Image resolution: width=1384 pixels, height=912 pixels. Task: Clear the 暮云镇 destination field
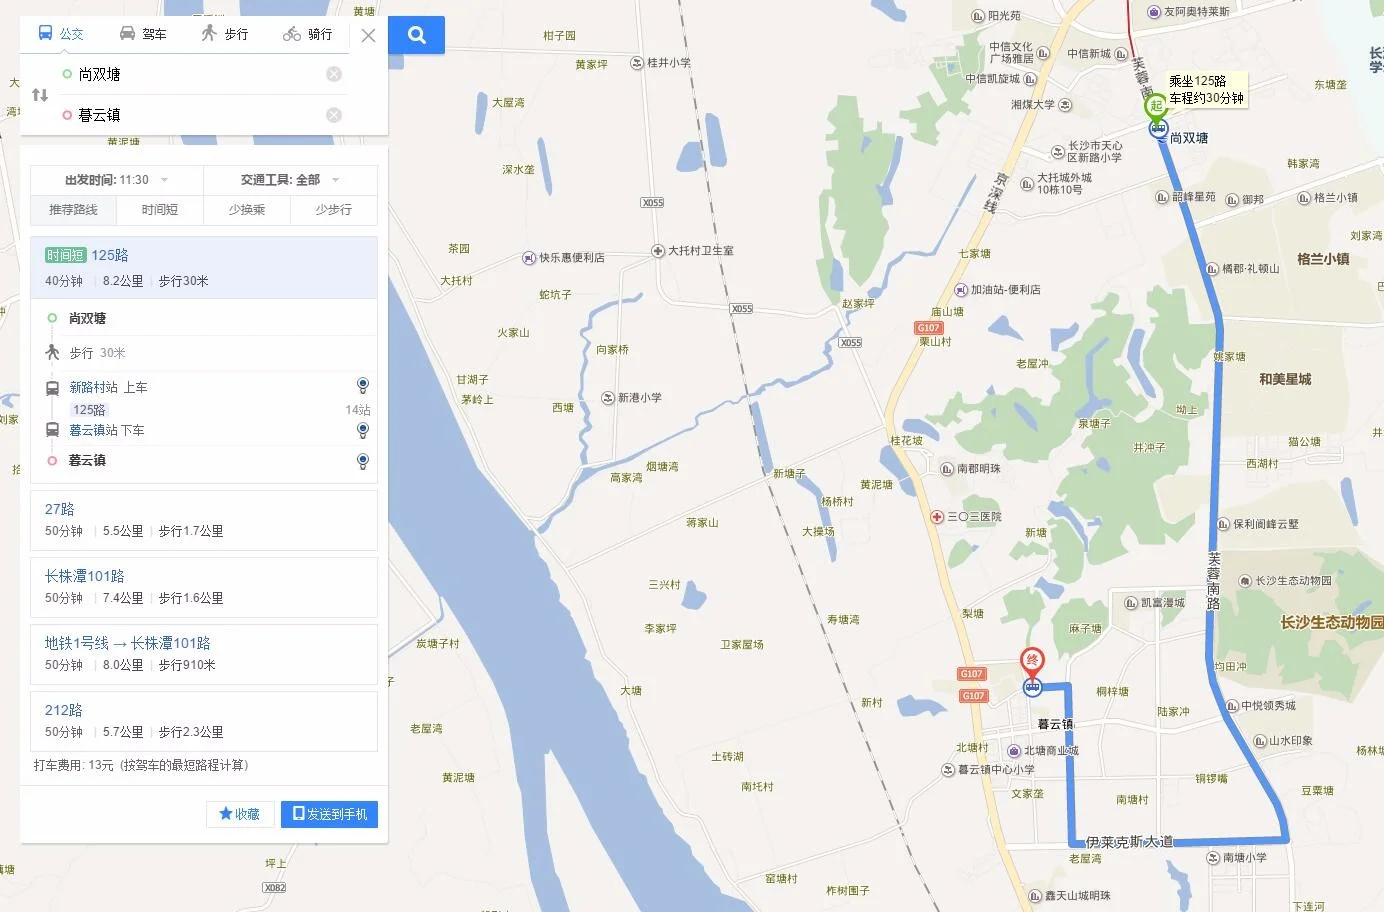pos(334,115)
